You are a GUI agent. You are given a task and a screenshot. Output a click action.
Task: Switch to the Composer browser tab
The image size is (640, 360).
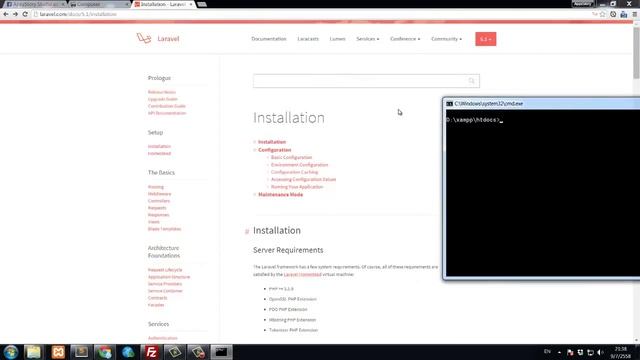tap(98, 4)
